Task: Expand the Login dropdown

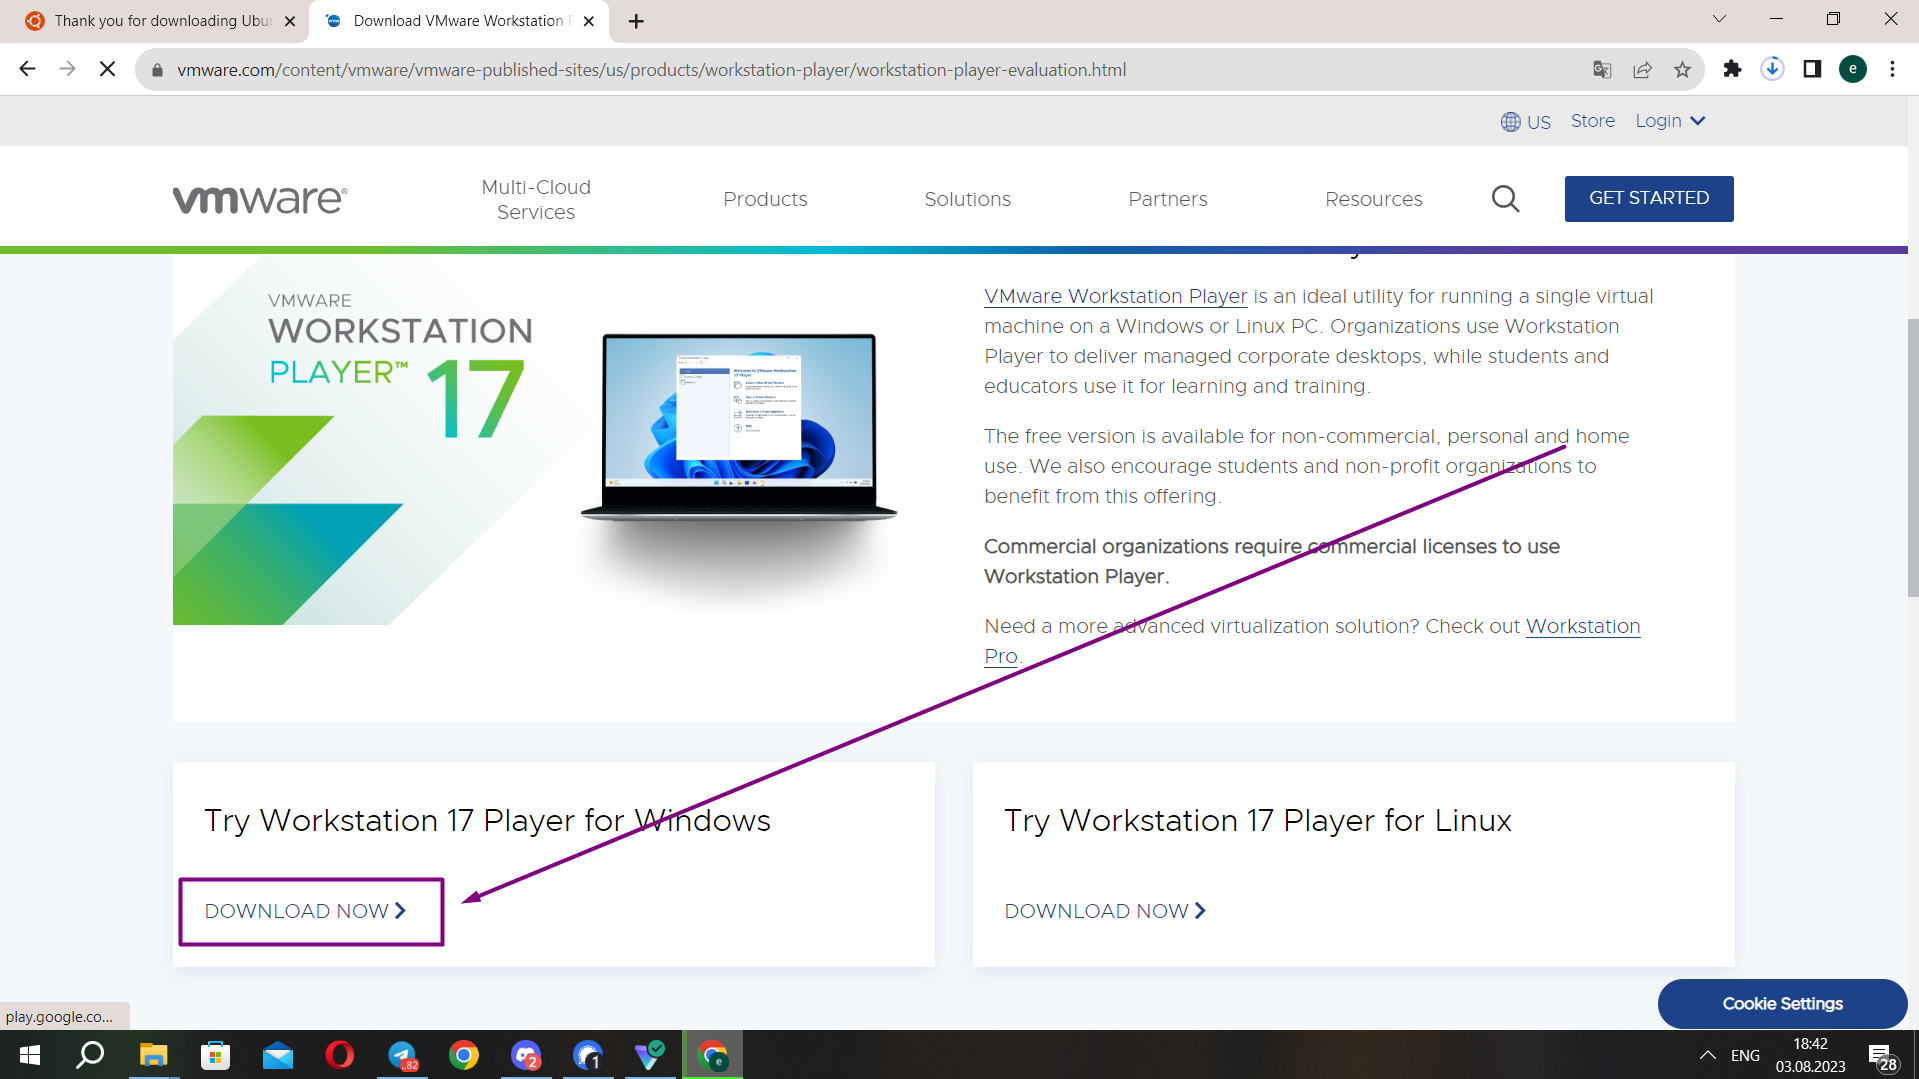Action: tap(1670, 121)
